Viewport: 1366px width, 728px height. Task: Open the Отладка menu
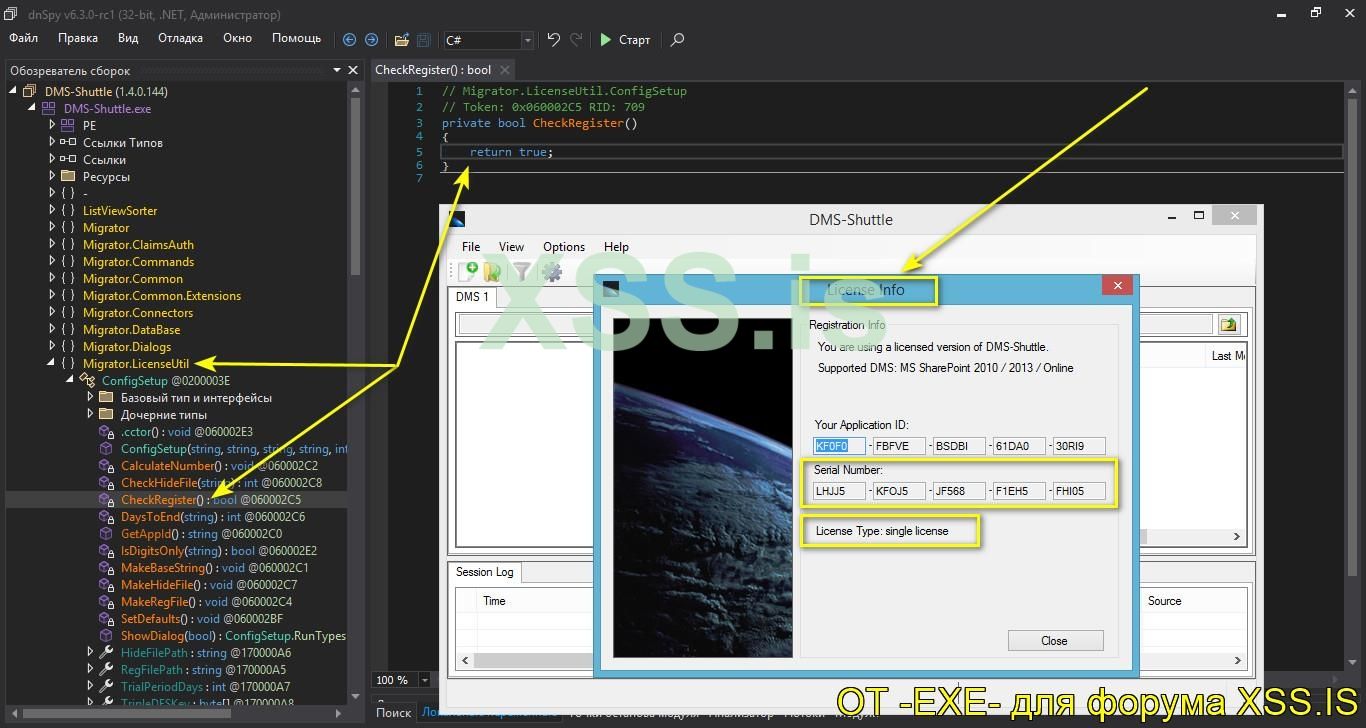coord(180,38)
